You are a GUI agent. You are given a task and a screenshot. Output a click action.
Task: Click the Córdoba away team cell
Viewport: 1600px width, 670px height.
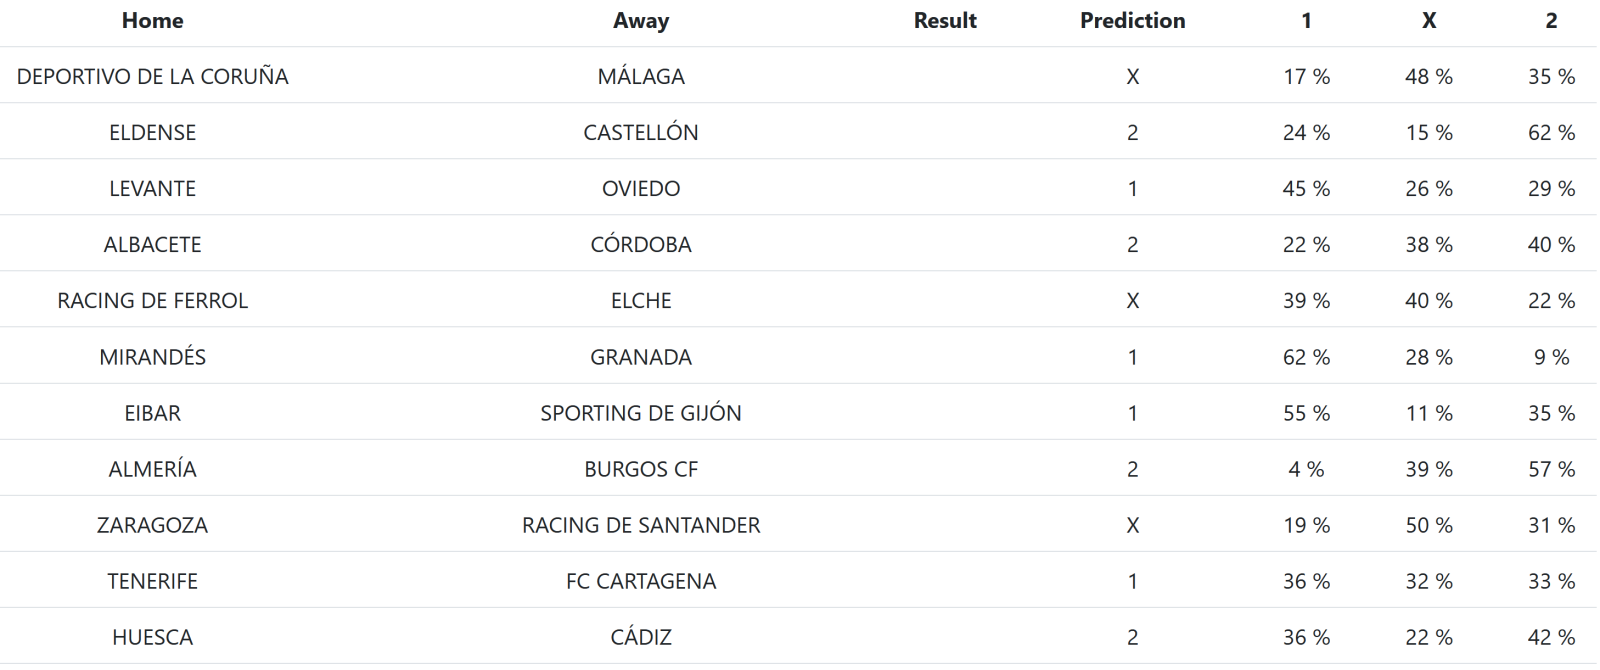click(641, 245)
